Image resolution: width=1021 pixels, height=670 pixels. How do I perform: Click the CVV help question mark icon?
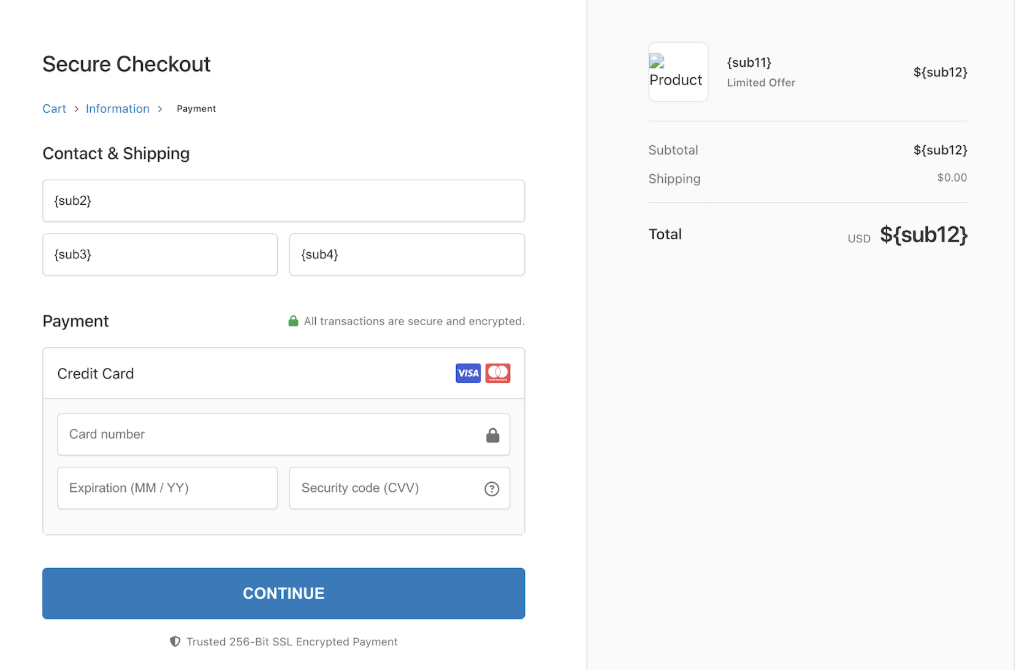point(491,489)
